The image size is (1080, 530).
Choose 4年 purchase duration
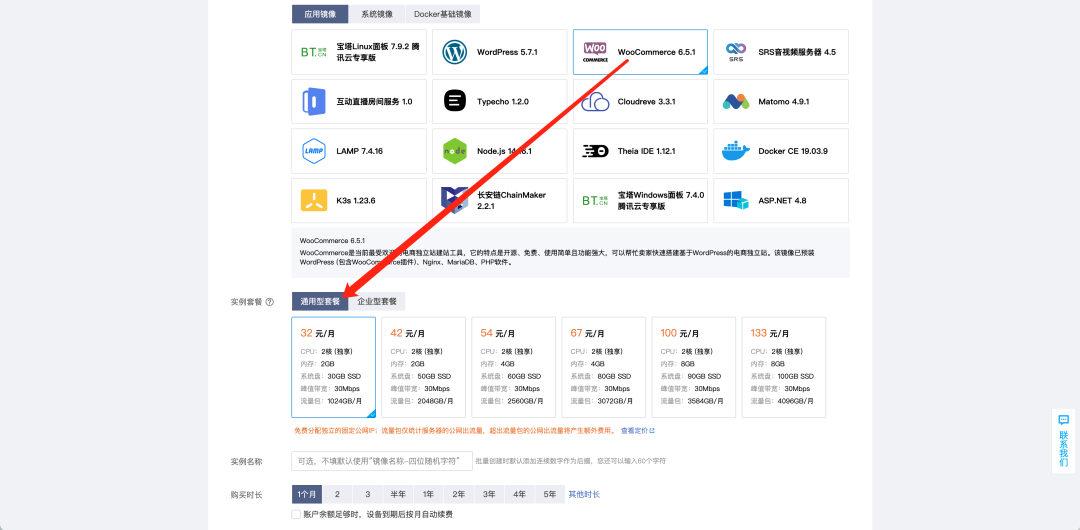[x=519, y=494]
